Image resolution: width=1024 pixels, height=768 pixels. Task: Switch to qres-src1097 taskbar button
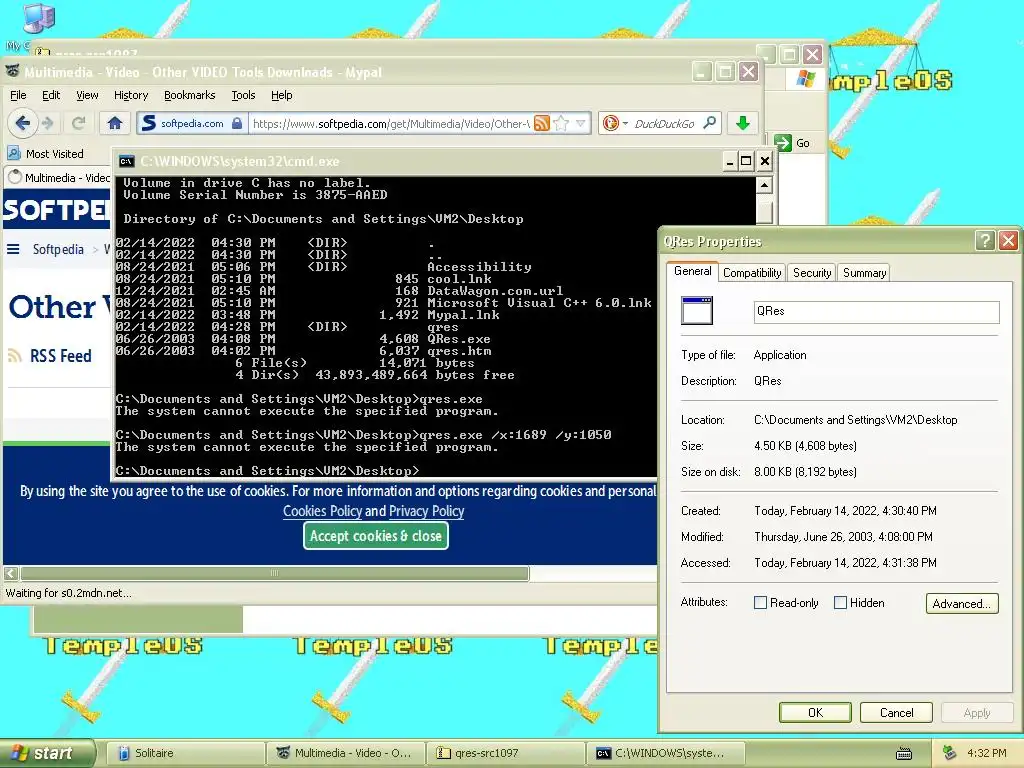507,753
